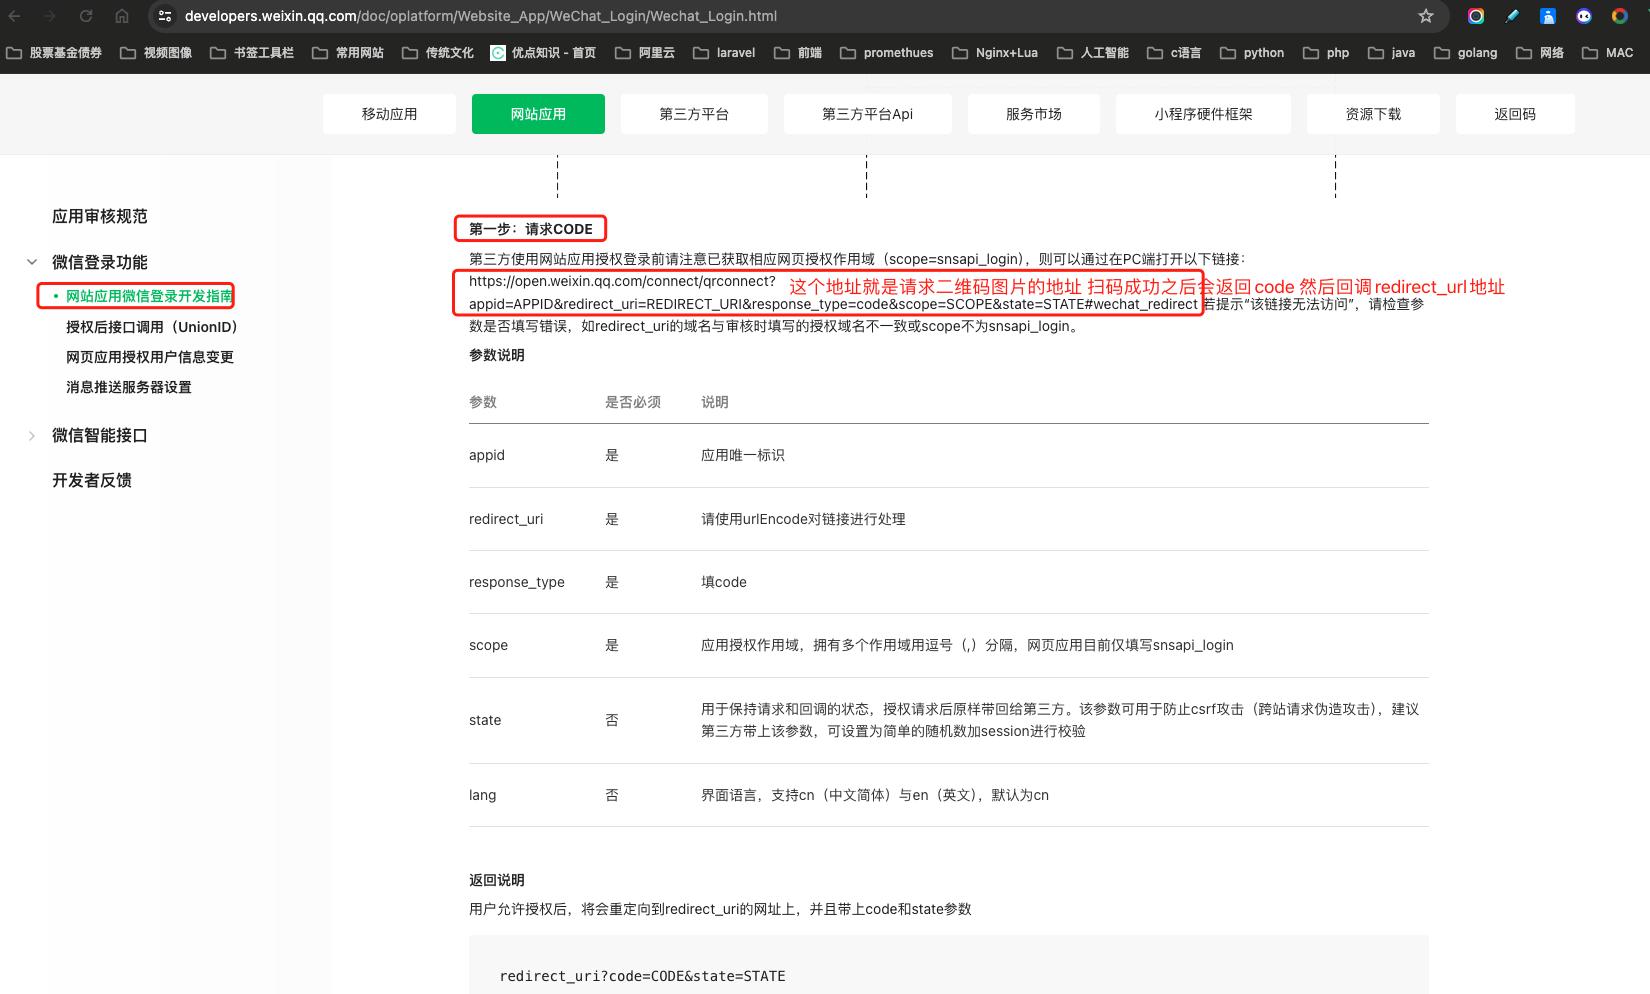This screenshot has width=1650, height=994.
Task: Click the 参数说明 heading
Action: pos(497,355)
